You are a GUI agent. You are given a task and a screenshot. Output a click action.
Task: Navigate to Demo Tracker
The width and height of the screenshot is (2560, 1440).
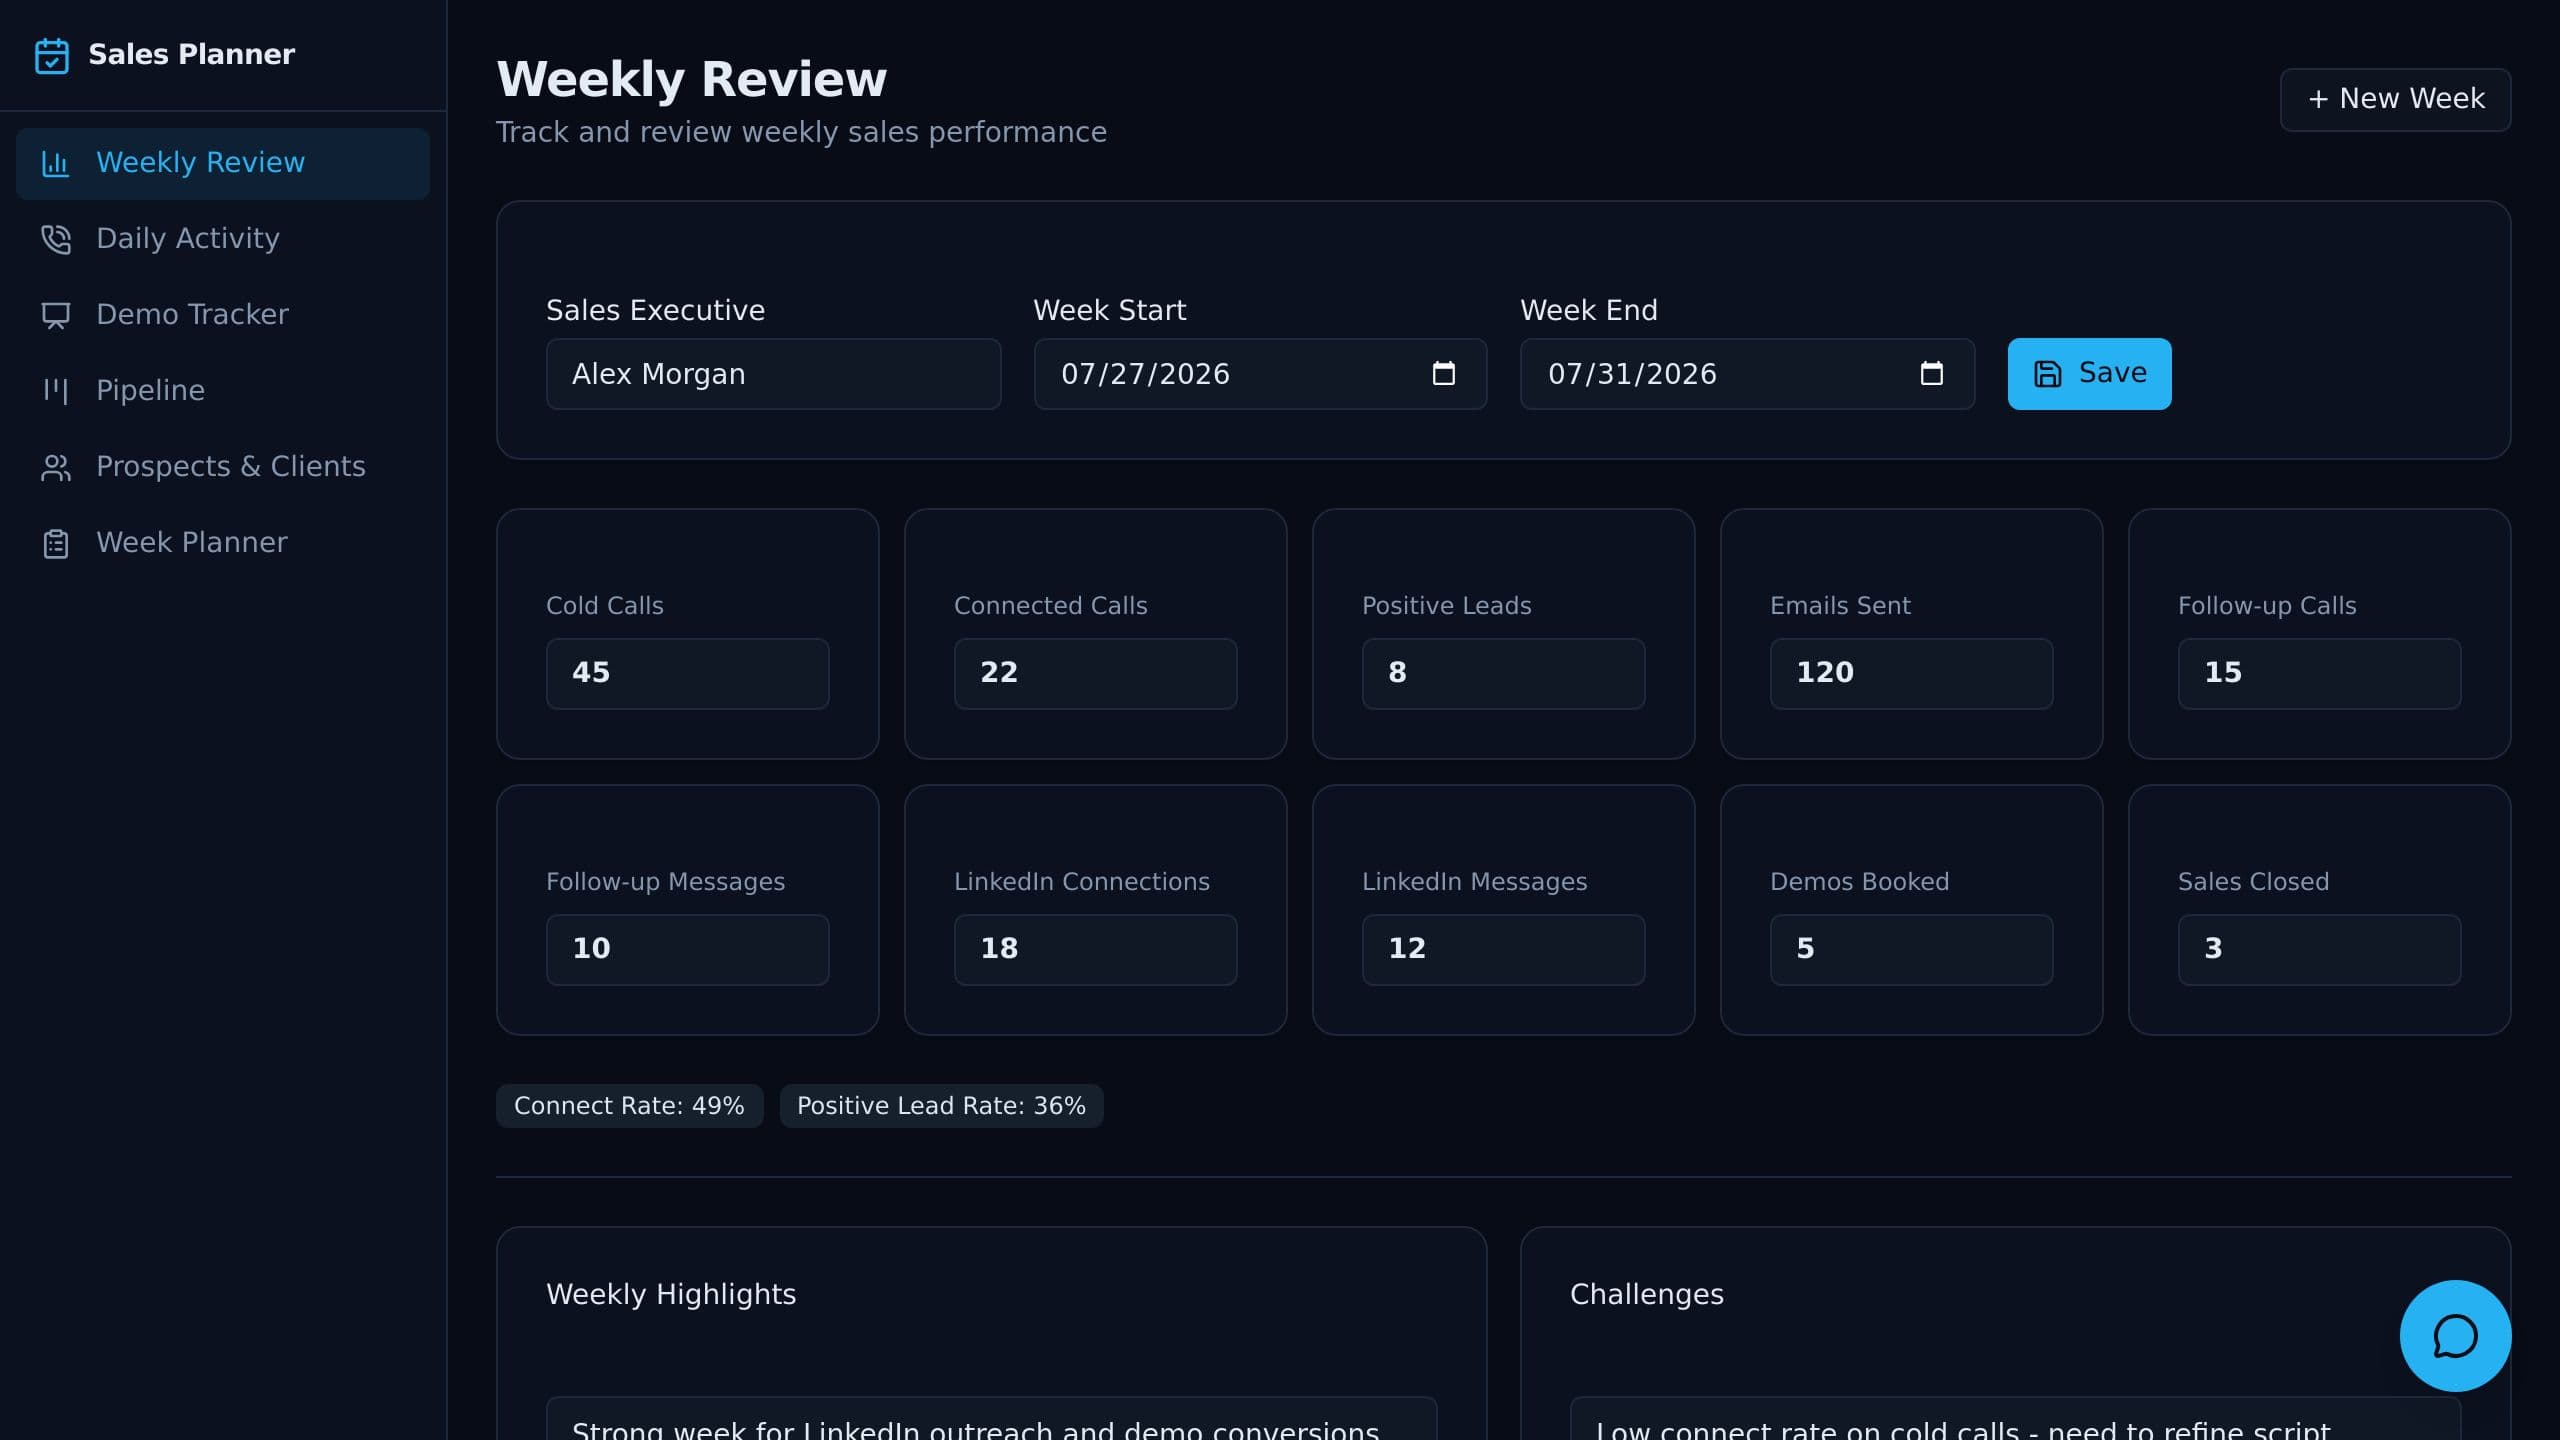tap(223, 315)
